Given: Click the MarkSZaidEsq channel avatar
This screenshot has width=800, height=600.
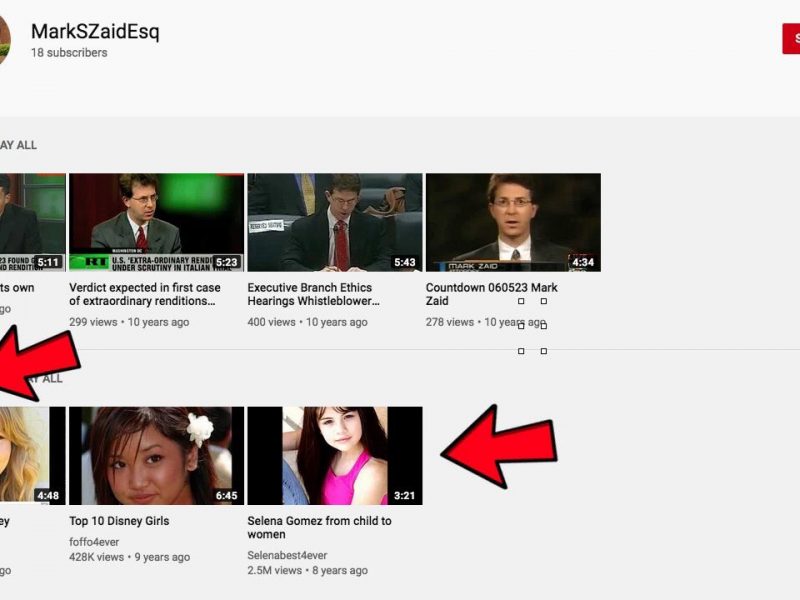Looking at the screenshot, I should 4,40.
